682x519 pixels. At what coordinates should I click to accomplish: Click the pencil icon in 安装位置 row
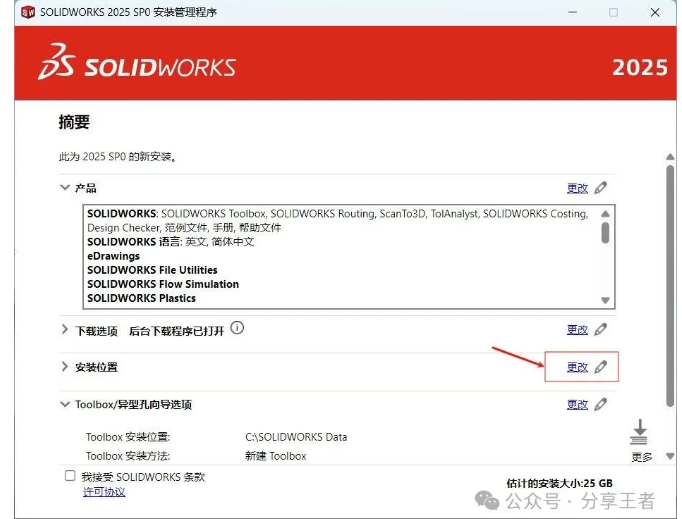click(601, 367)
